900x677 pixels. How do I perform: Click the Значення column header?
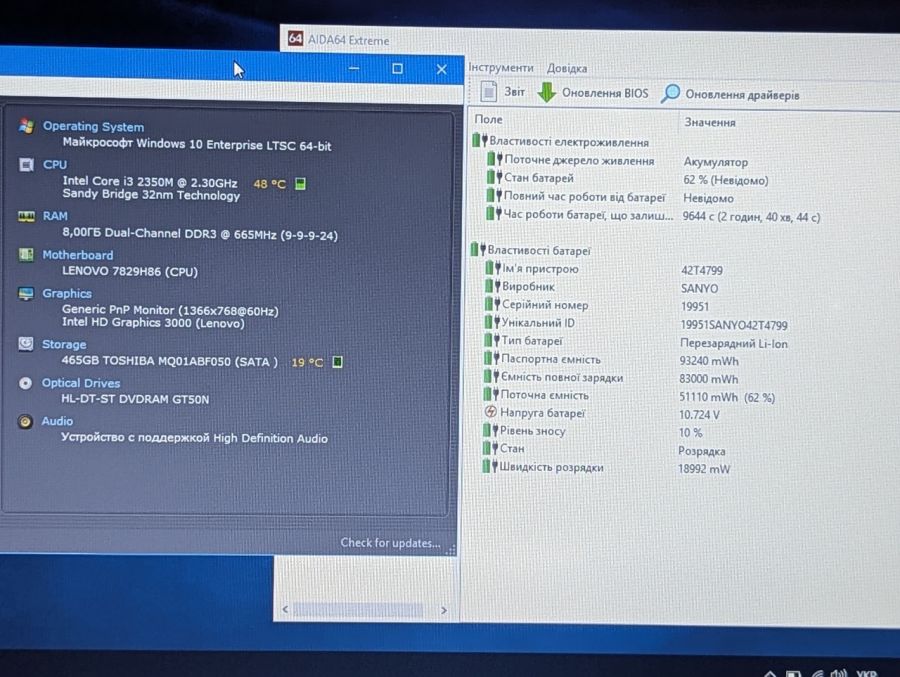[x=710, y=122]
